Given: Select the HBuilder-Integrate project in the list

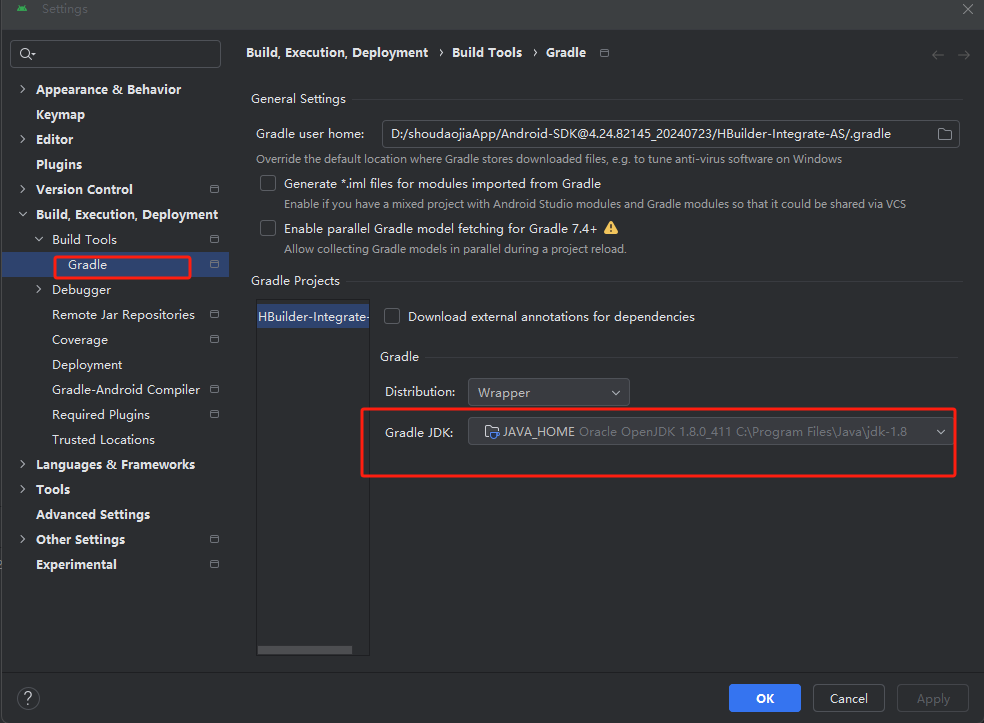Looking at the screenshot, I should click(313, 316).
